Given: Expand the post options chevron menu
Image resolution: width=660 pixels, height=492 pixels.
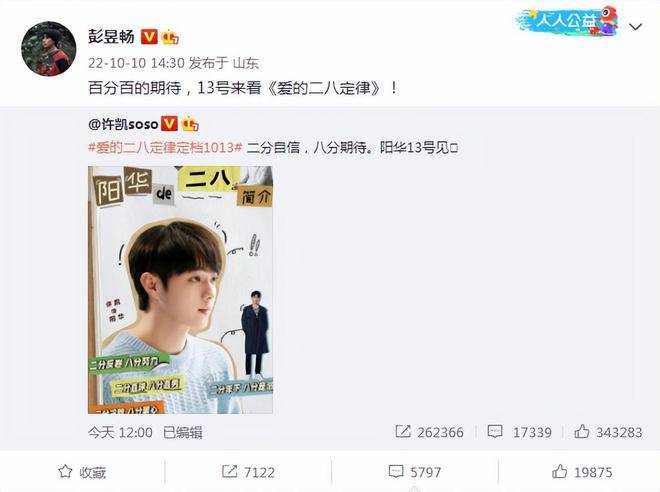Looking at the screenshot, I should pos(635,27).
